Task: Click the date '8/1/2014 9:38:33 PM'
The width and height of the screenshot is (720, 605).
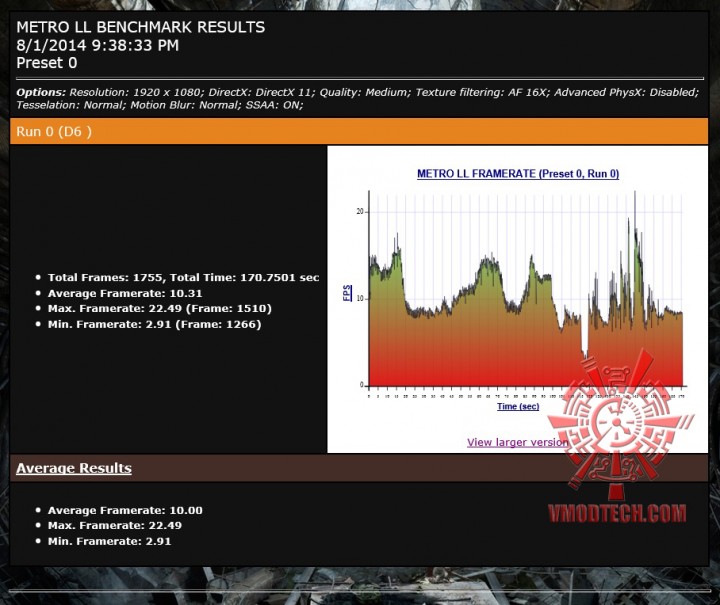Action: 97,45
